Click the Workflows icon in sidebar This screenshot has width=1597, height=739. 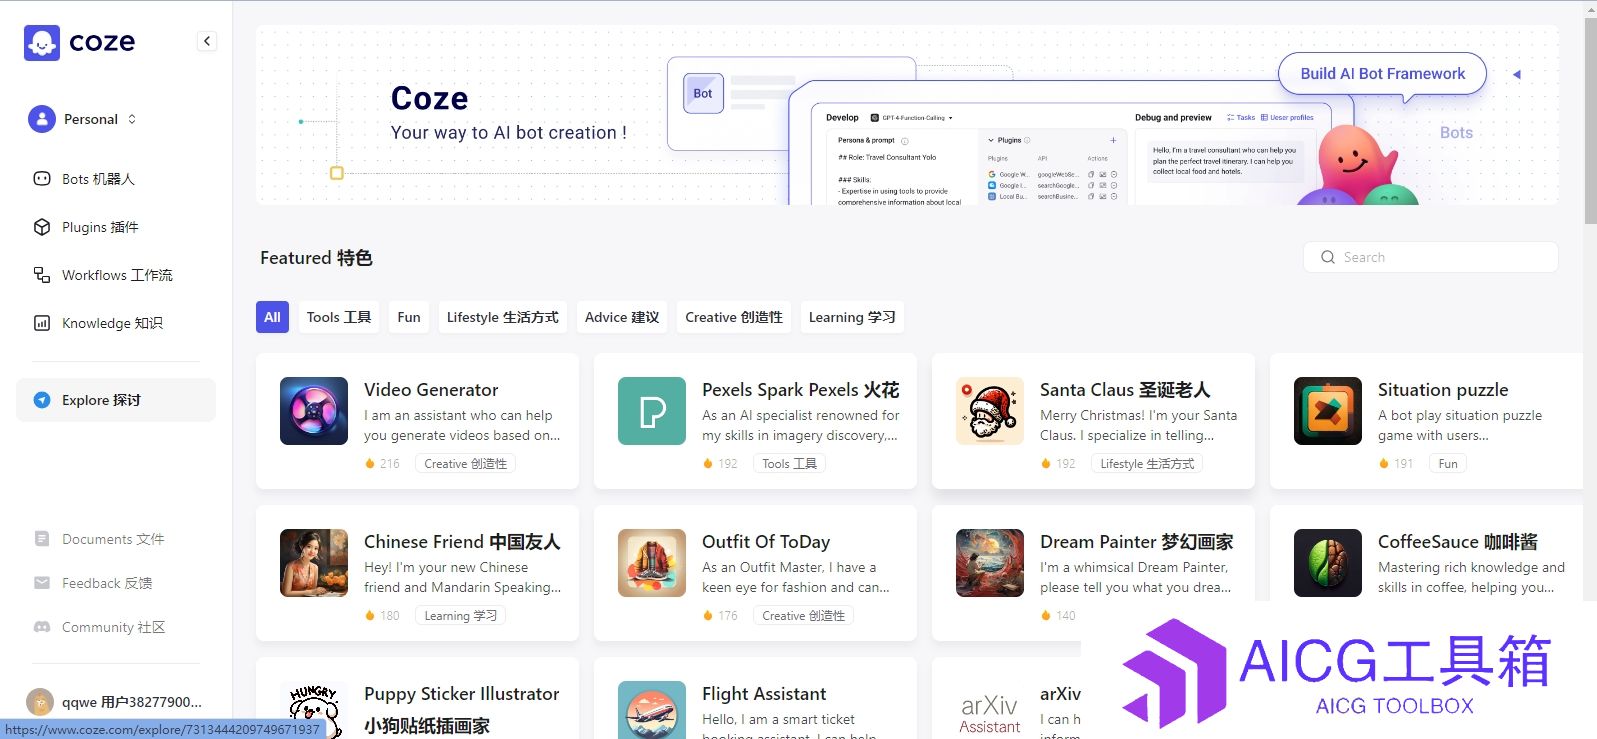pyautogui.click(x=42, y=275)
